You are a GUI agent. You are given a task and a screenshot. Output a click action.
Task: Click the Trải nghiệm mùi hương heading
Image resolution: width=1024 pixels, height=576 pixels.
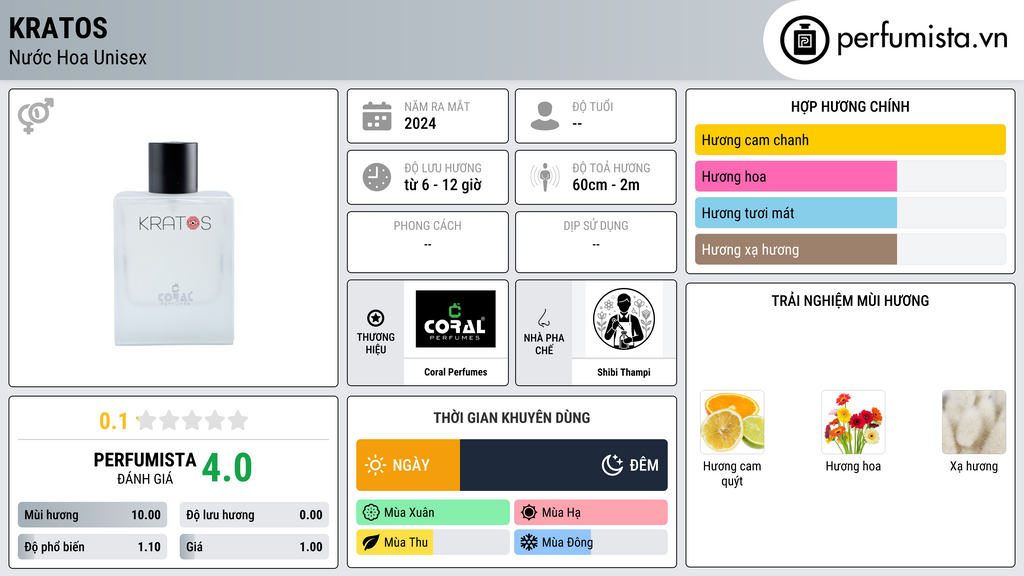[x=850, y=300]
